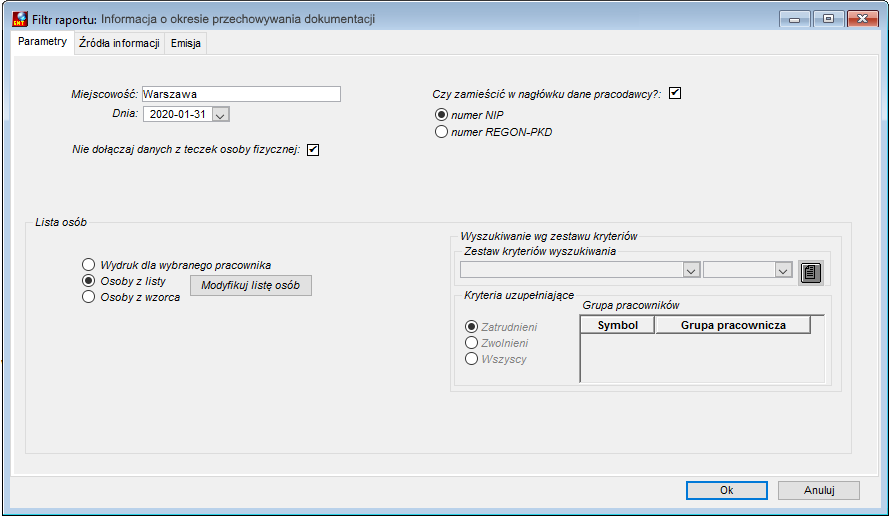Minimize the Filtr raportu window

[x=794, y=19]
